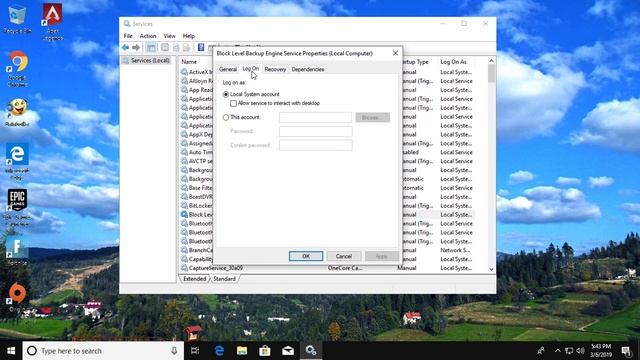Select the Local System account radio button

[x=226, y=94]
